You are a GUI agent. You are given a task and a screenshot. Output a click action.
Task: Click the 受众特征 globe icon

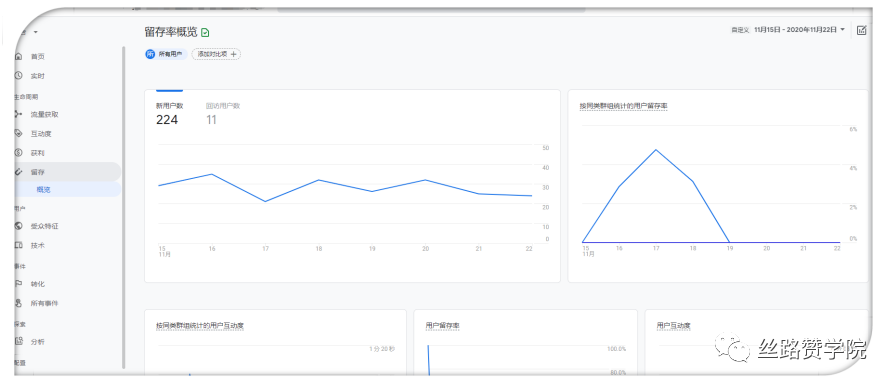click(19, 226)
